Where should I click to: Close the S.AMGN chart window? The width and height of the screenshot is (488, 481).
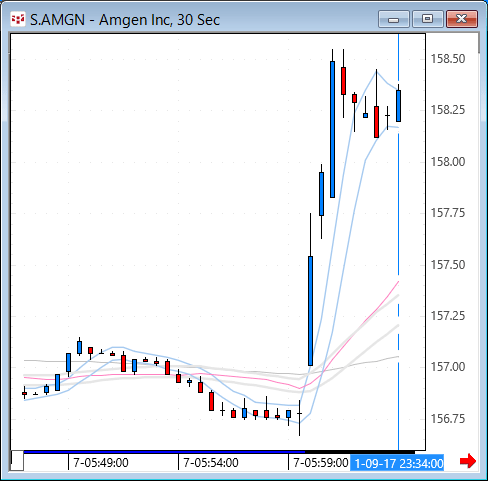[x=462, y=19]
